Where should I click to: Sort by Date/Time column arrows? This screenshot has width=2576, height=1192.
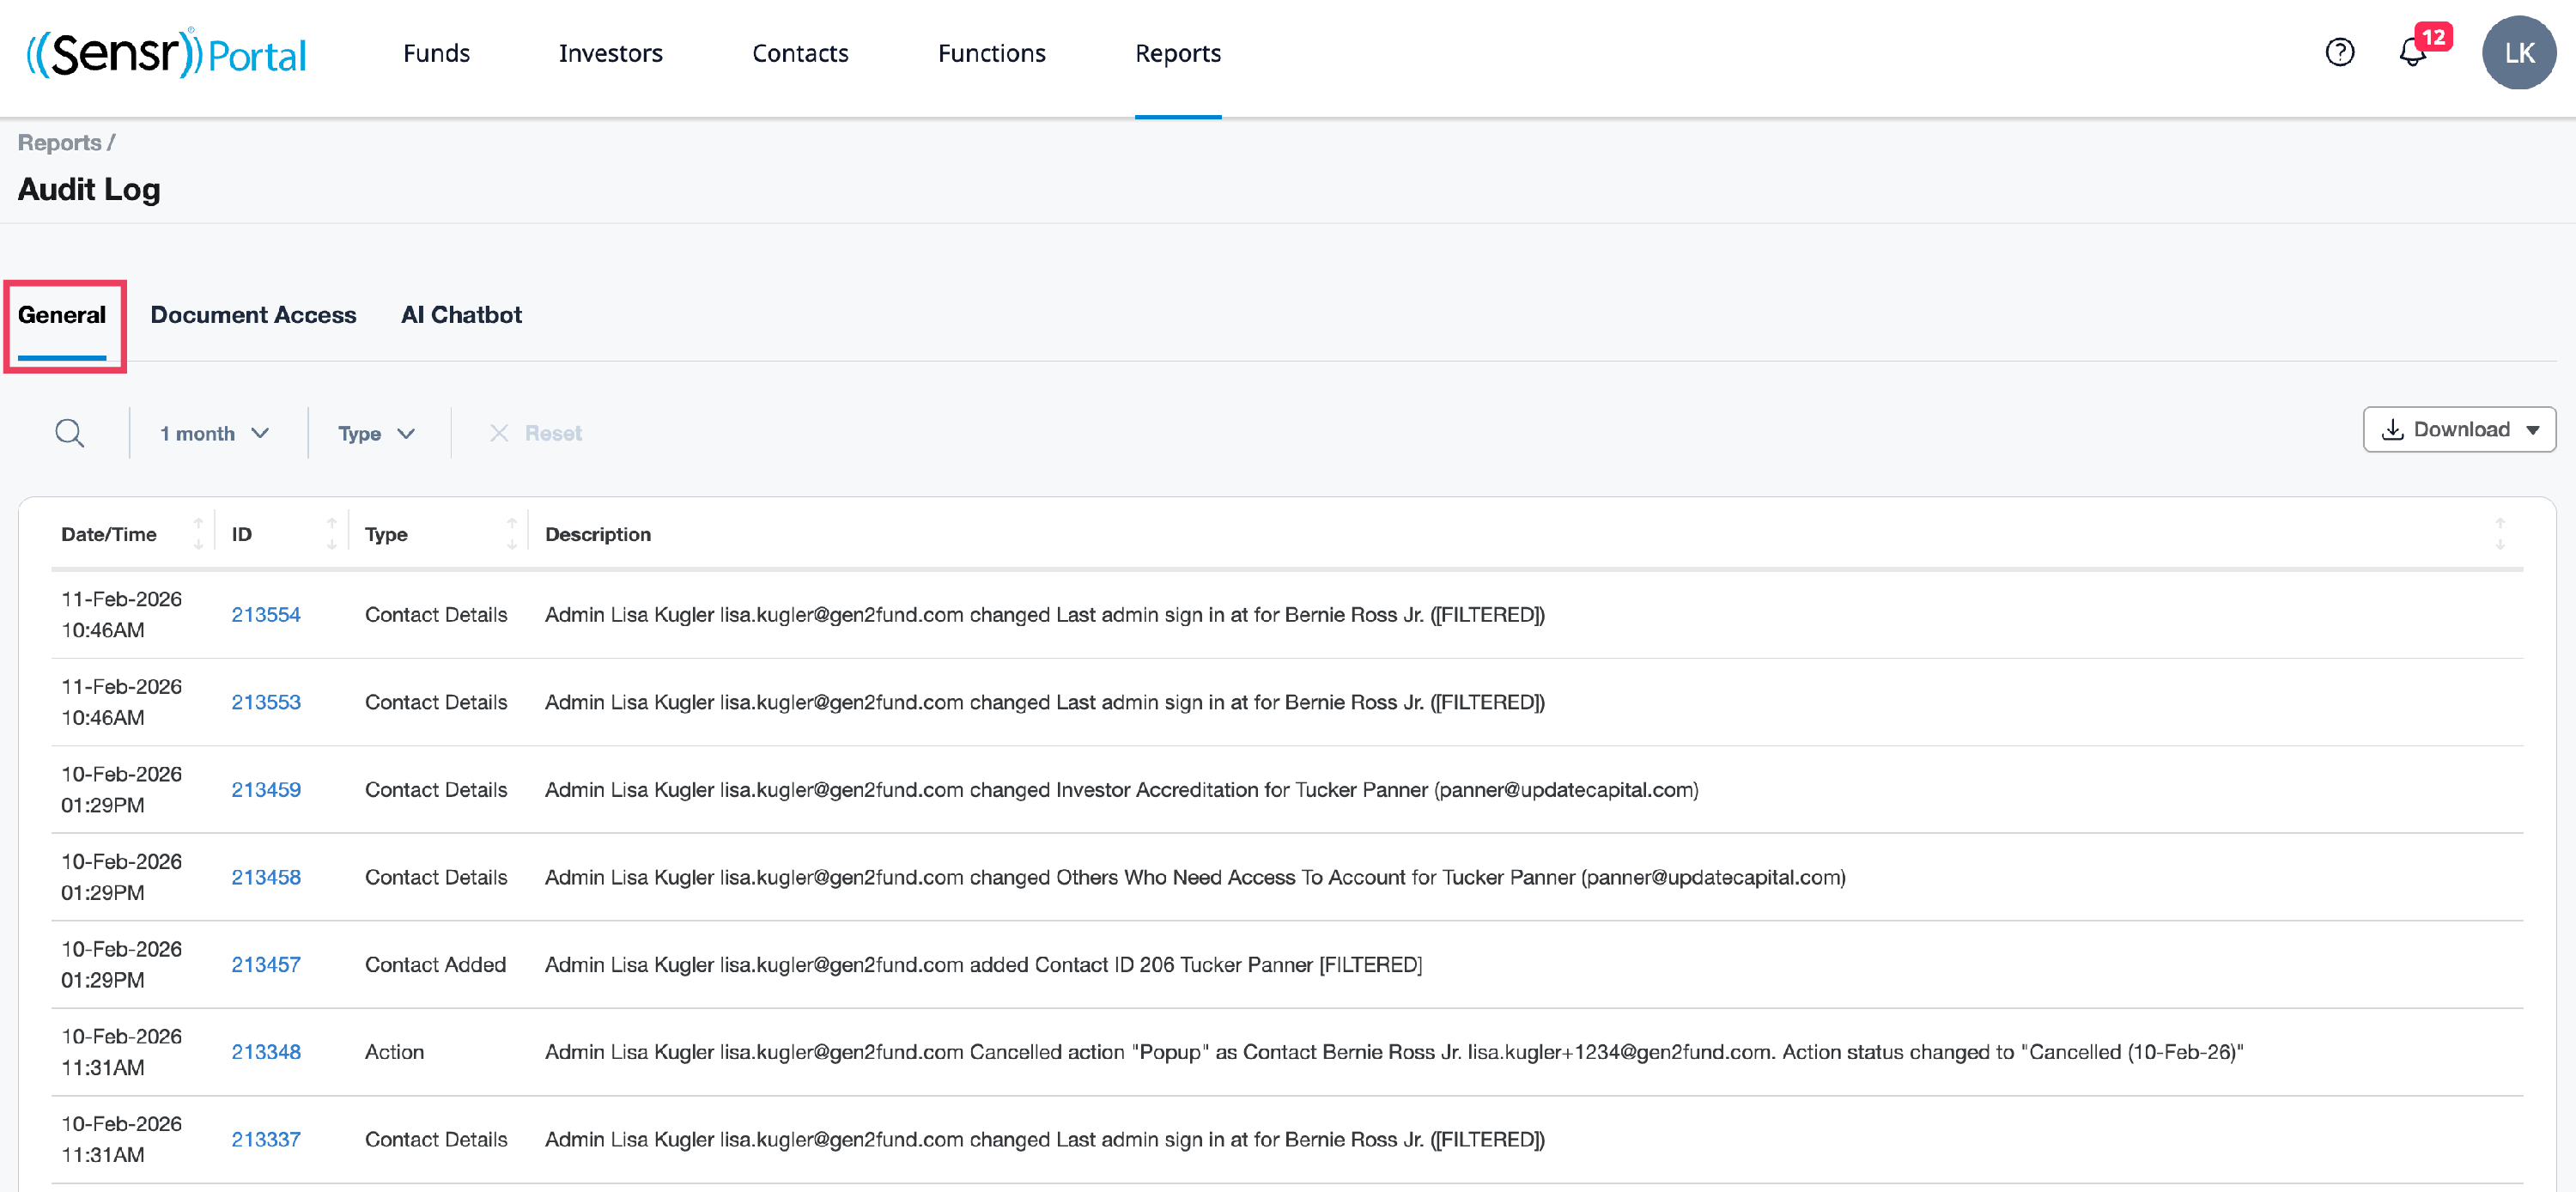198,534
